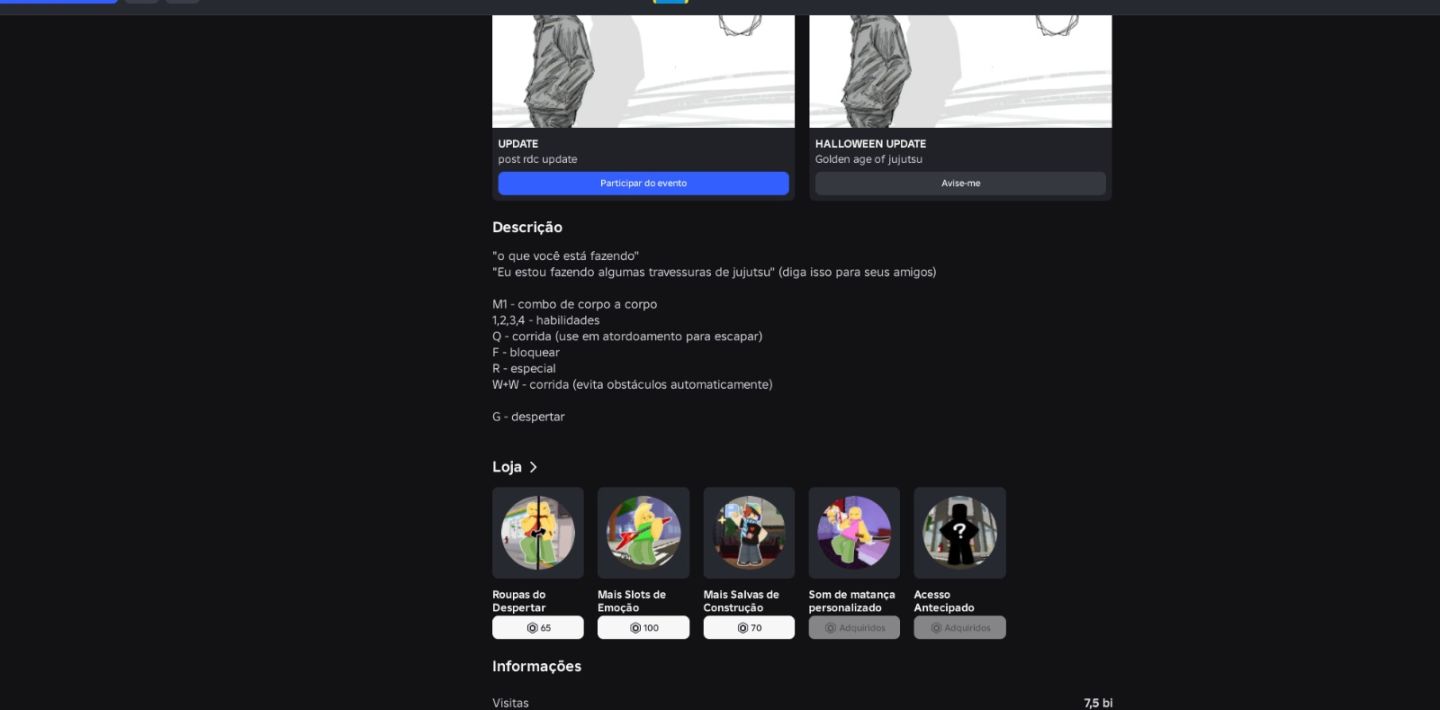Viewport: 1440px width, 710px height.
Task: Buy Mais Salvas de Construção for 70 Robux
Action: [749, 628]
